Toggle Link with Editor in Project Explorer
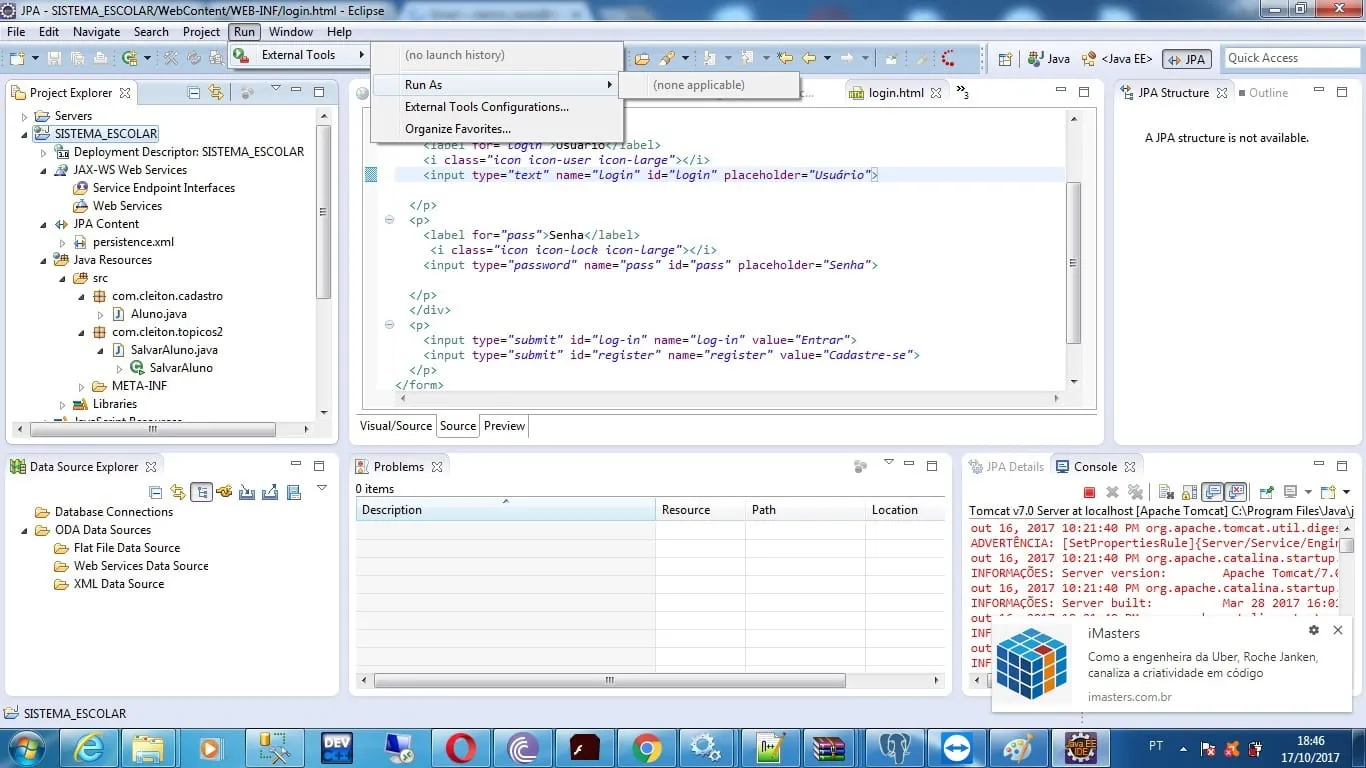Screen dimensions: 1366x768 pyautogui.click(x=216, y=93)
